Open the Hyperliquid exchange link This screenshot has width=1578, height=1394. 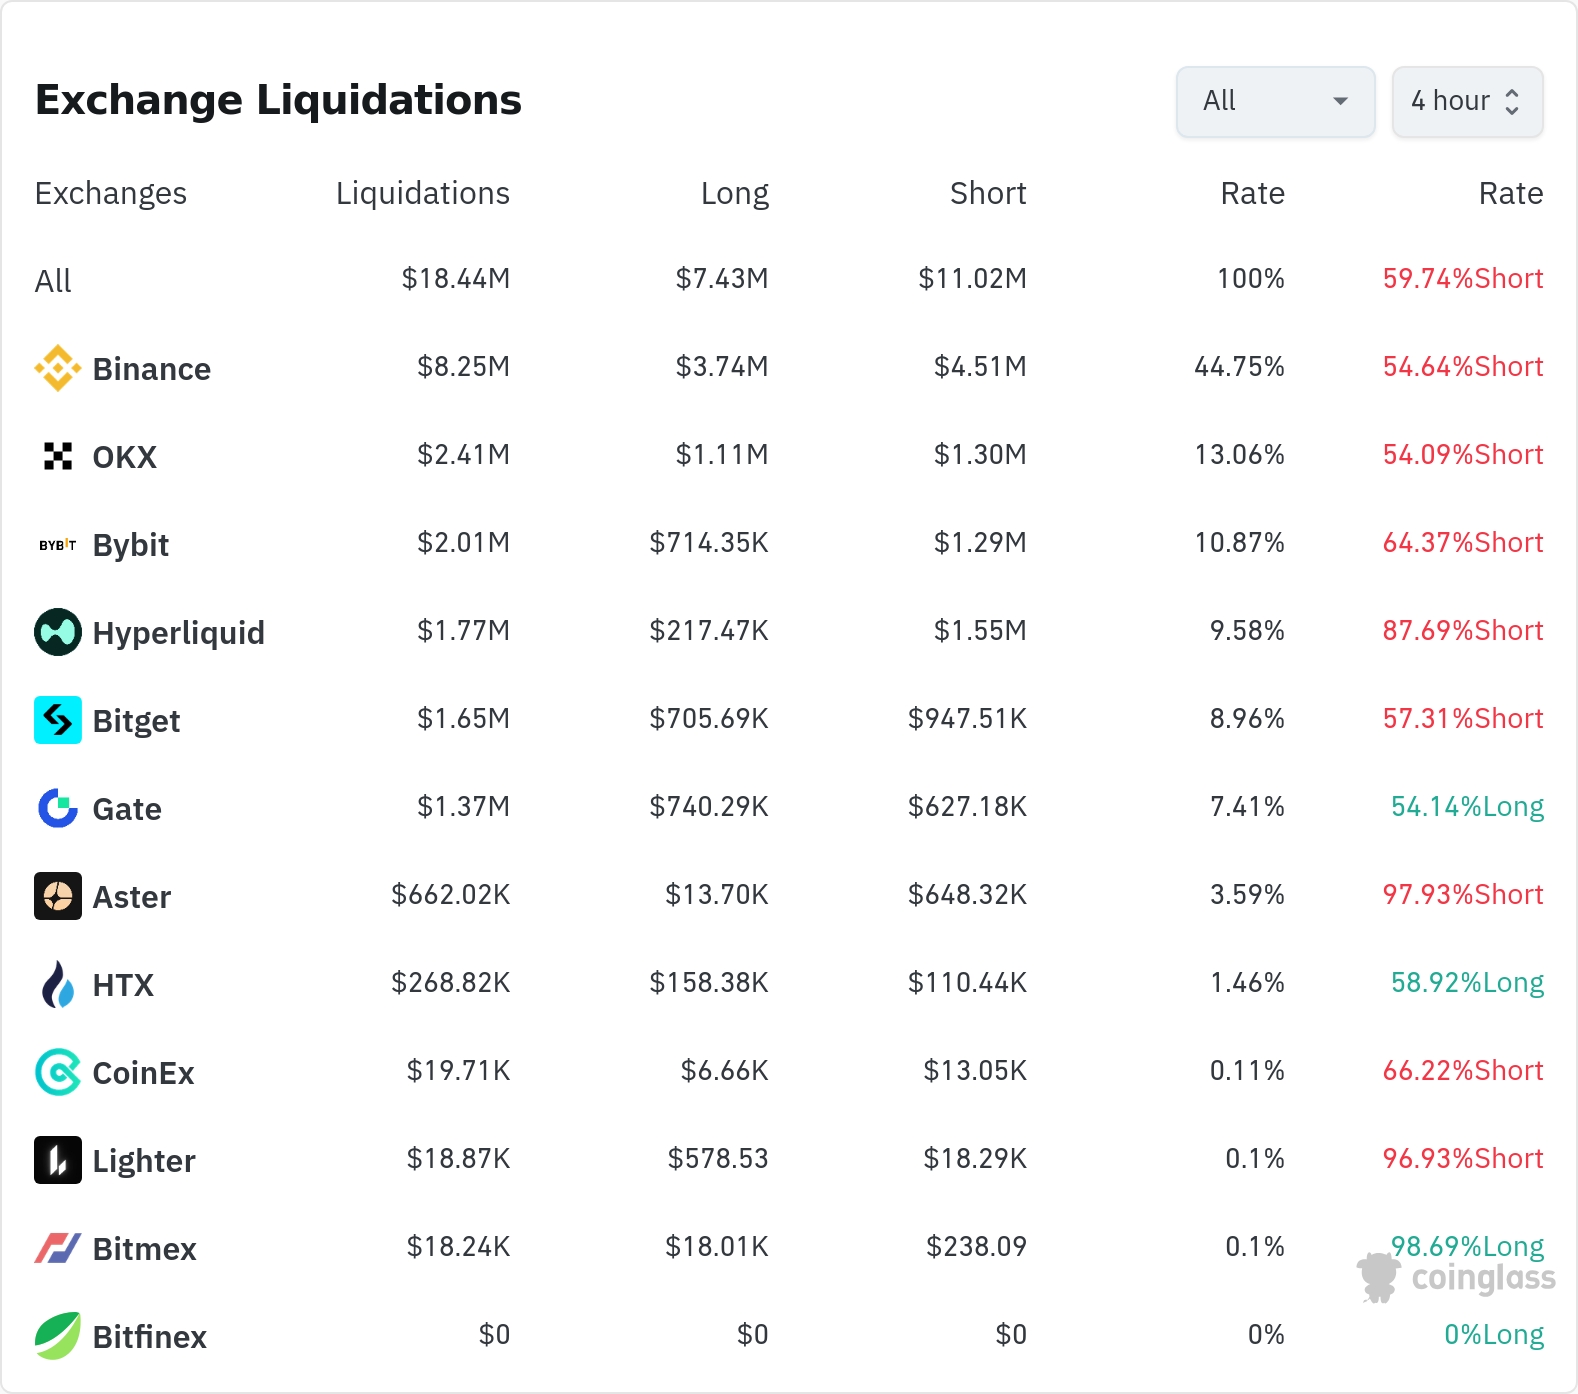coord(178,633)
